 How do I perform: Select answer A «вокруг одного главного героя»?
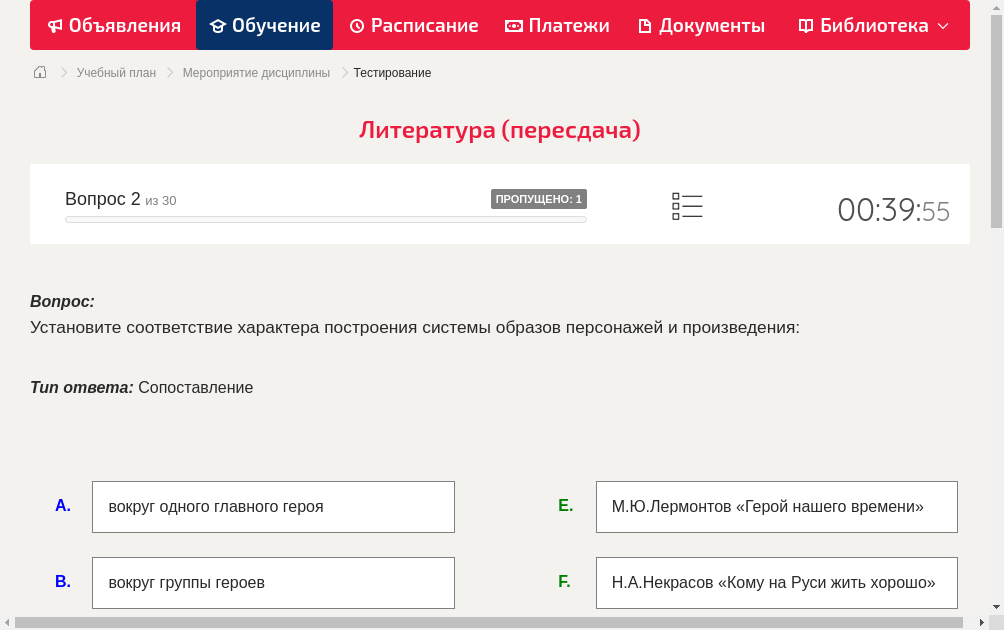coord(273,507)
